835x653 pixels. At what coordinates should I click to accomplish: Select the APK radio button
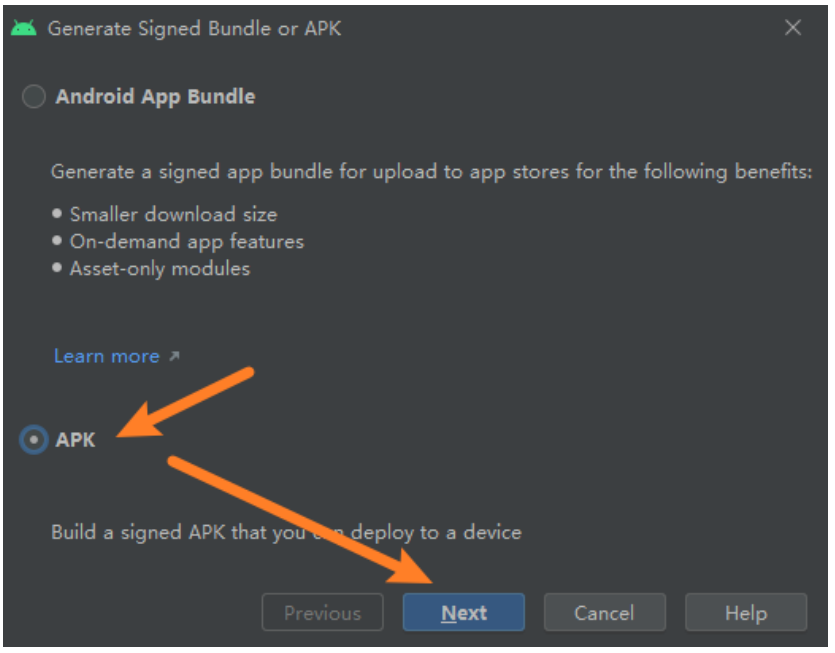[x=34, y=439]
